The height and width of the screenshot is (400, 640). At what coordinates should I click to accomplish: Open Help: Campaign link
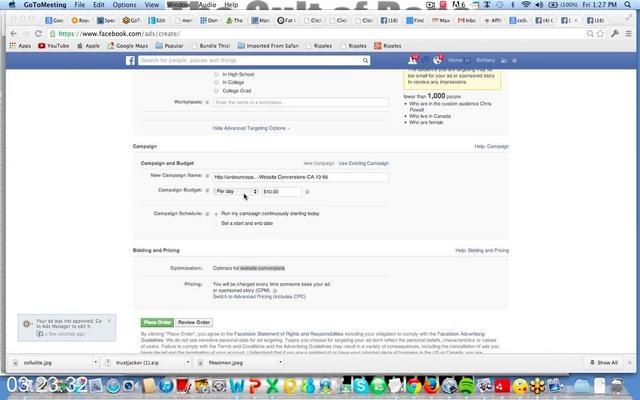tap(491, 146)
